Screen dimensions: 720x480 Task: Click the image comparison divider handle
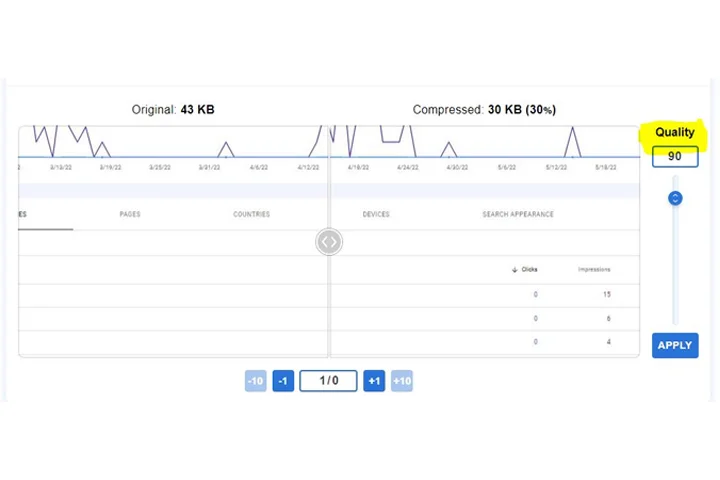click(329, 242)
